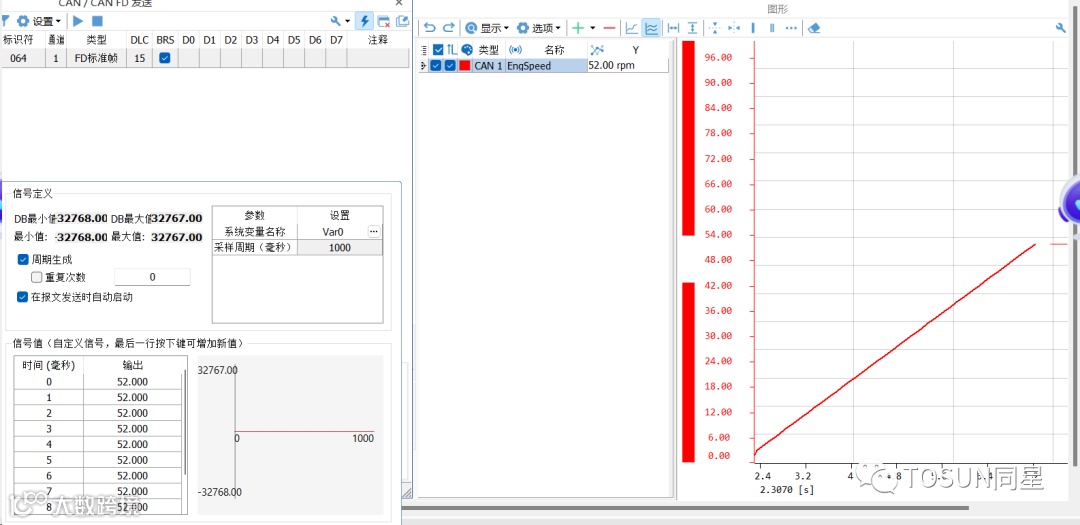Select output value in time row 3
1080x525 pixels.
tap(132, 429)
